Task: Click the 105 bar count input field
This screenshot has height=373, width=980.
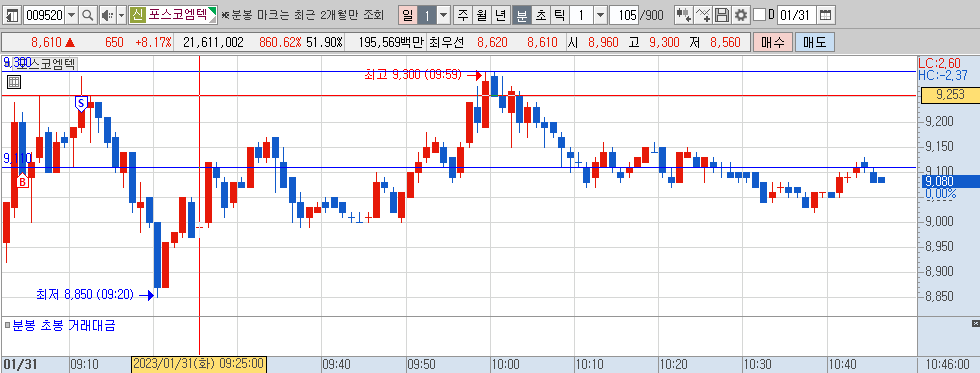Action: [624, 14]
